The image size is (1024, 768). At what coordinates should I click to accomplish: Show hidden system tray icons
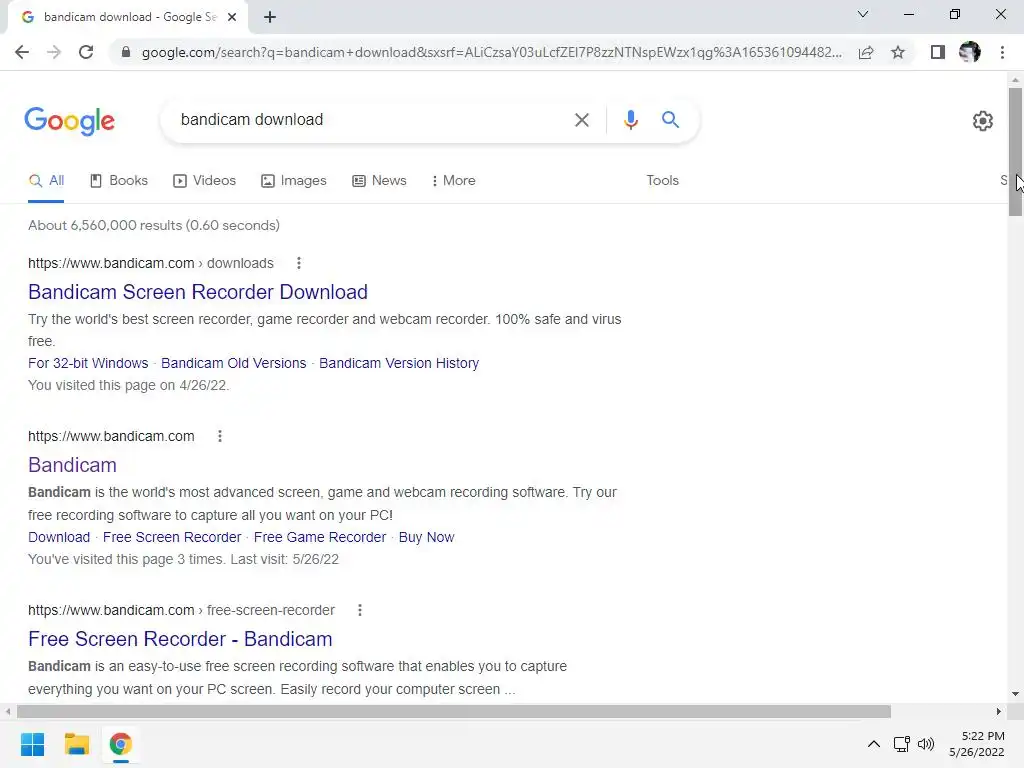(x=874, y=744)
